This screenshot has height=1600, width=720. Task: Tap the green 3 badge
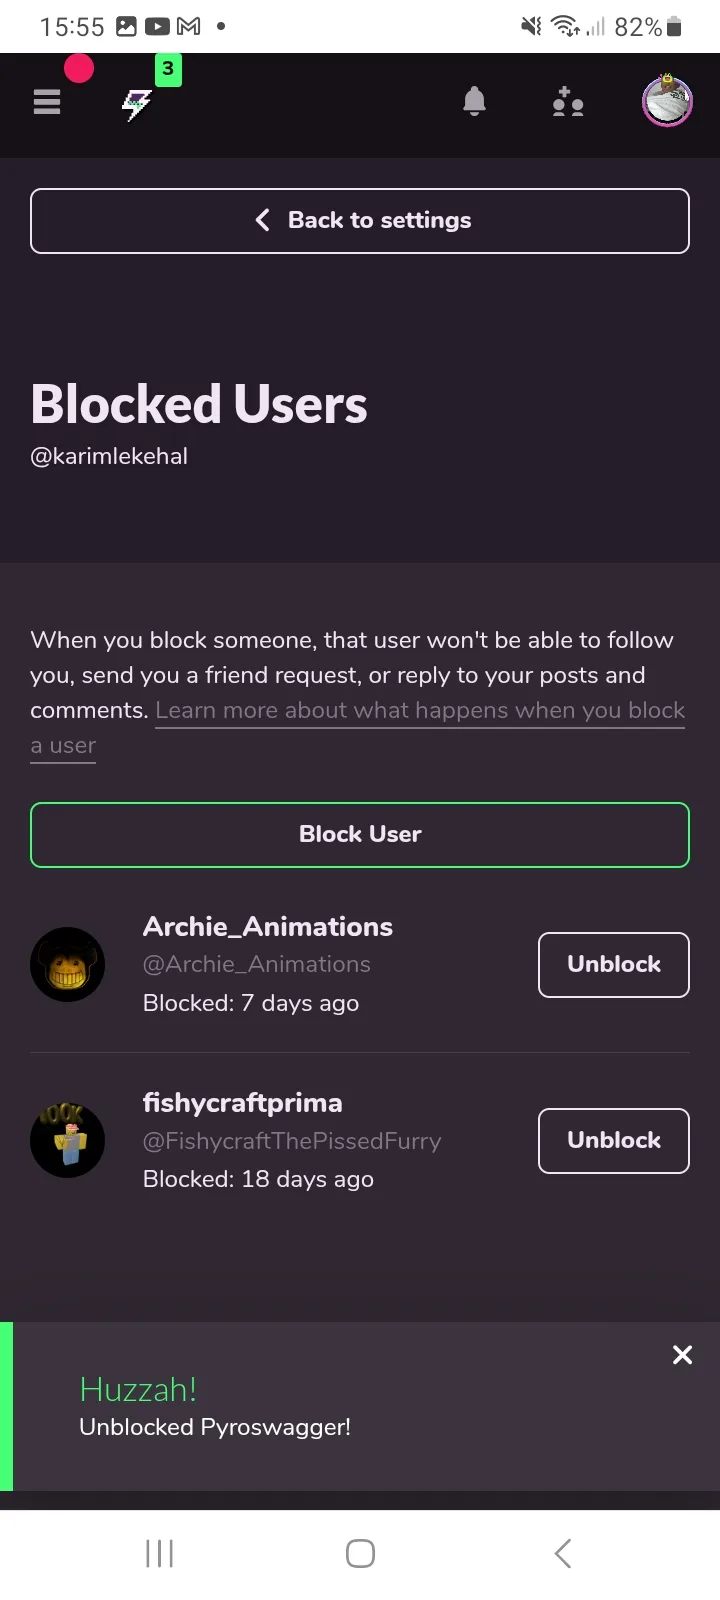click(168, 70)
